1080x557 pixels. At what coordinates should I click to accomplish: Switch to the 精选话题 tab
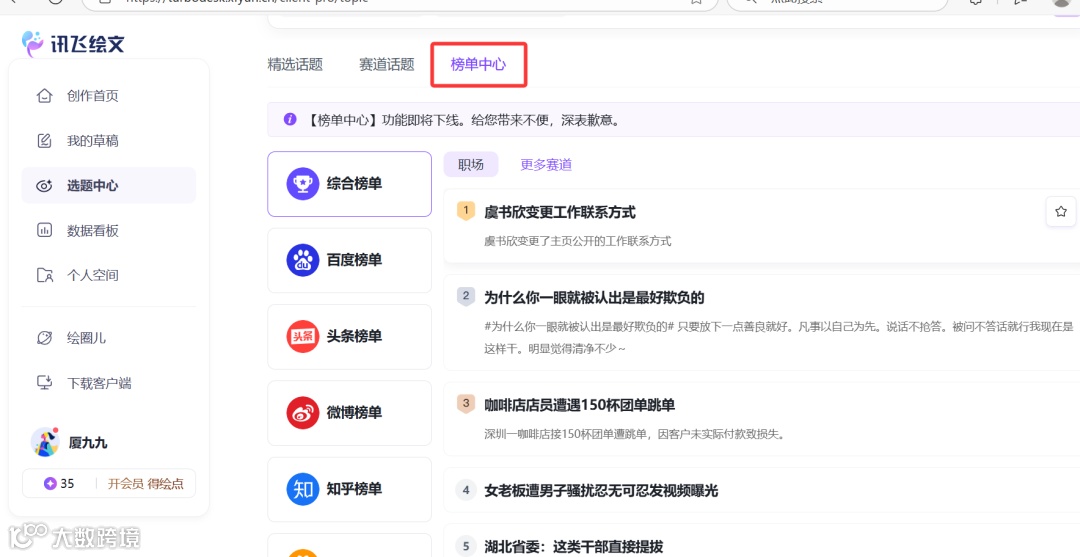click(295, 65)
